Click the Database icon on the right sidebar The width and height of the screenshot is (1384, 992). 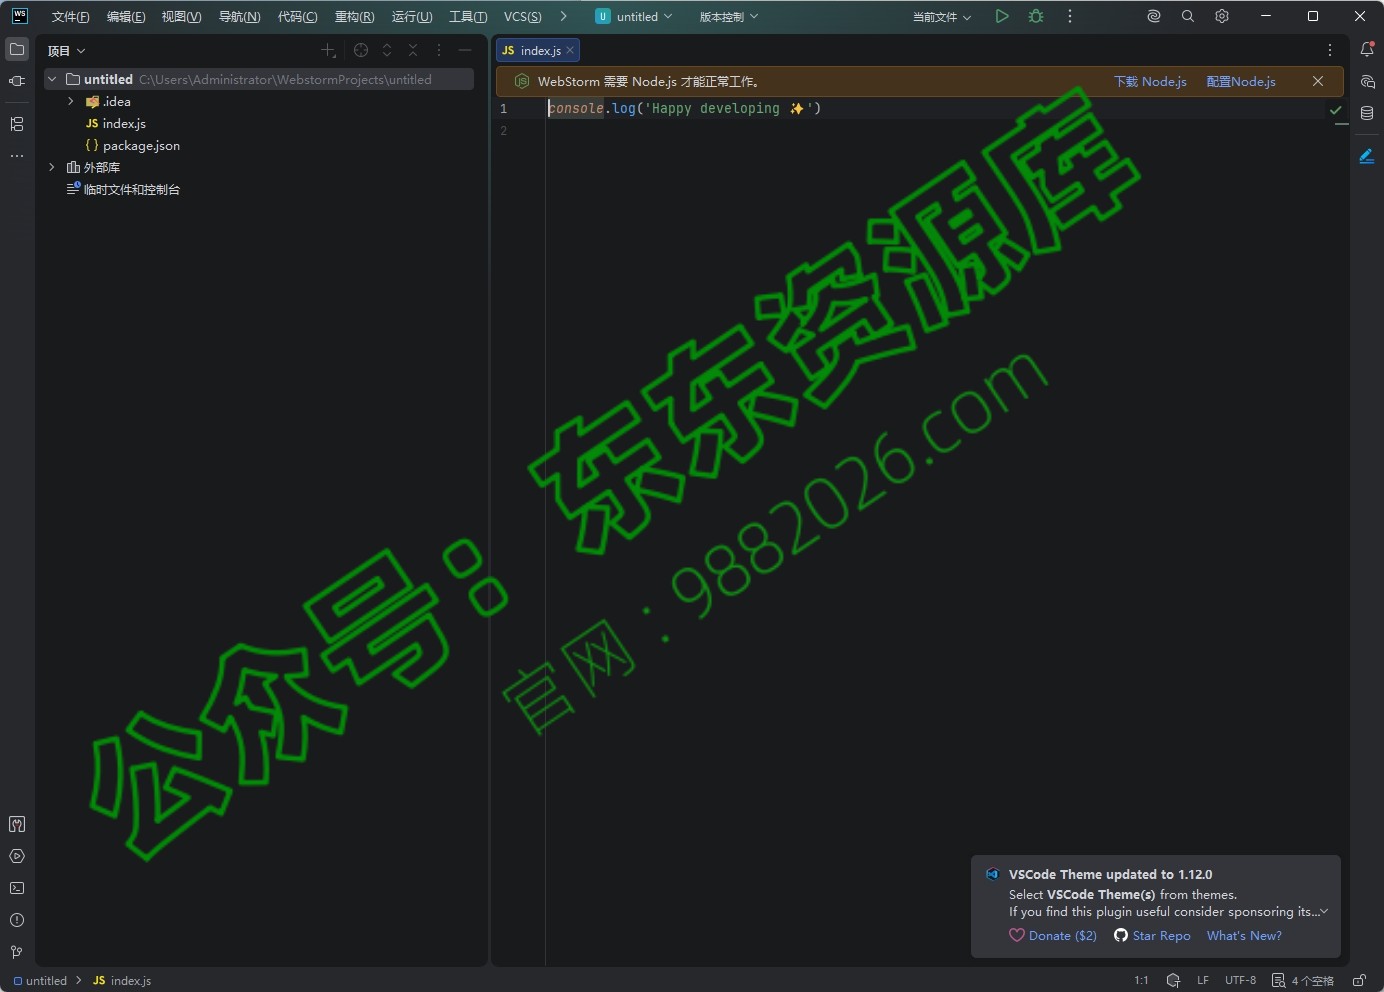point(1369,113)
